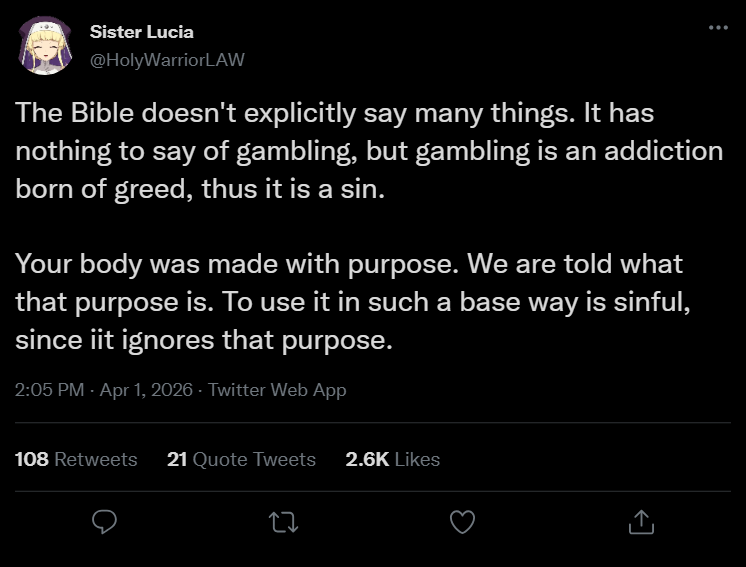746x567 pixels.
Task: Click the 2:05 PM timestamp
Action: pyautogui.click(x=50, y=390)
